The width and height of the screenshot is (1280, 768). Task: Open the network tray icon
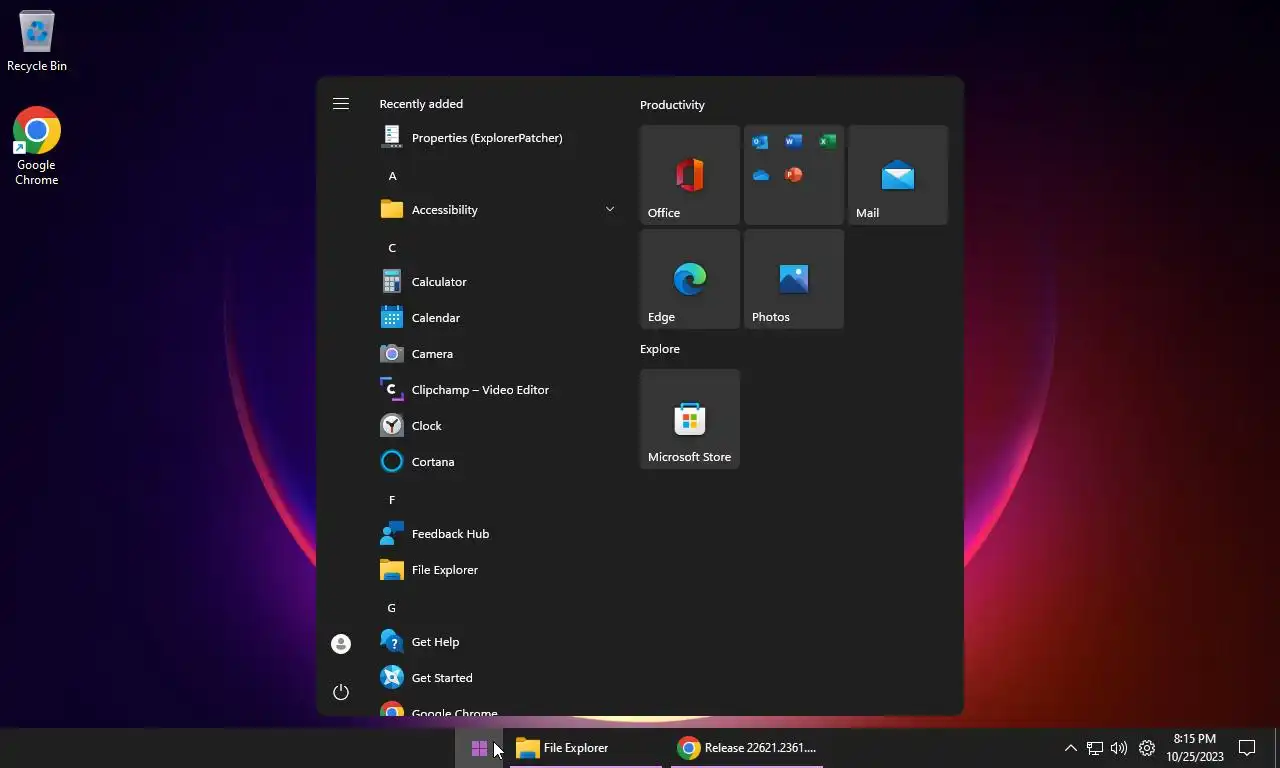coord(1095,748)
